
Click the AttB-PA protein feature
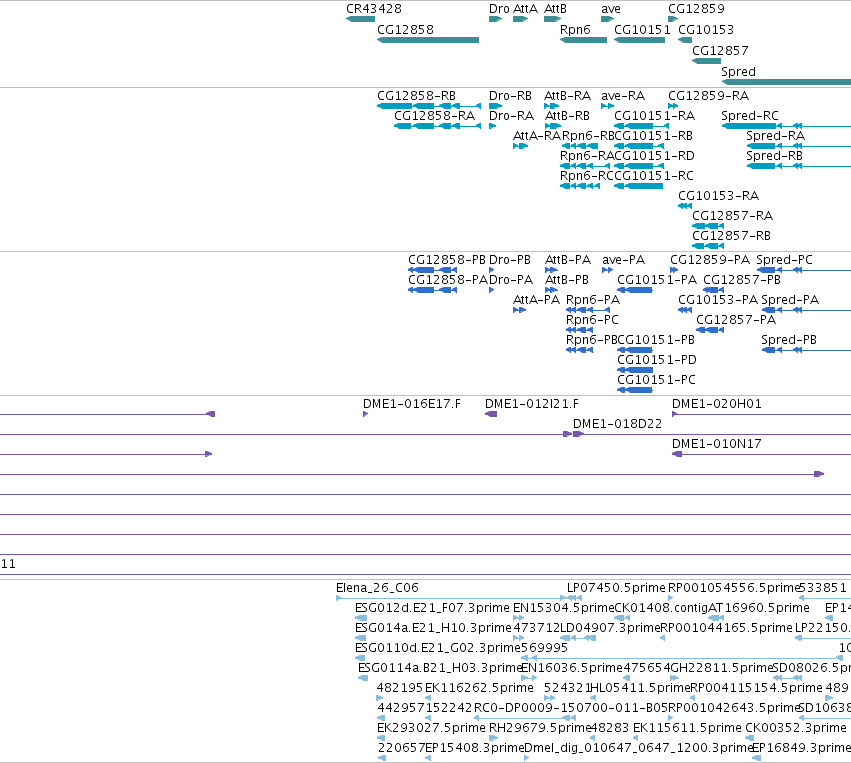tap(551, 270)
